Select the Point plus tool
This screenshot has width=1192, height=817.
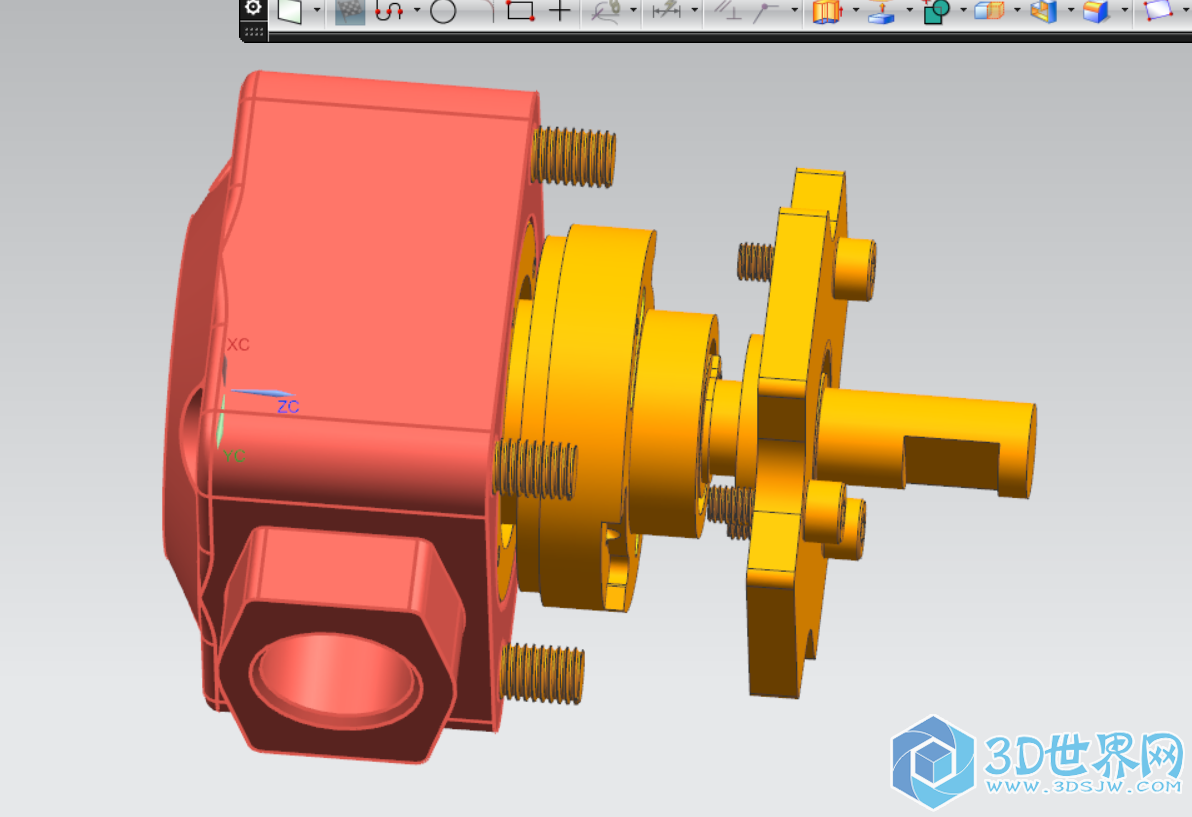click(x=560, y=11)
